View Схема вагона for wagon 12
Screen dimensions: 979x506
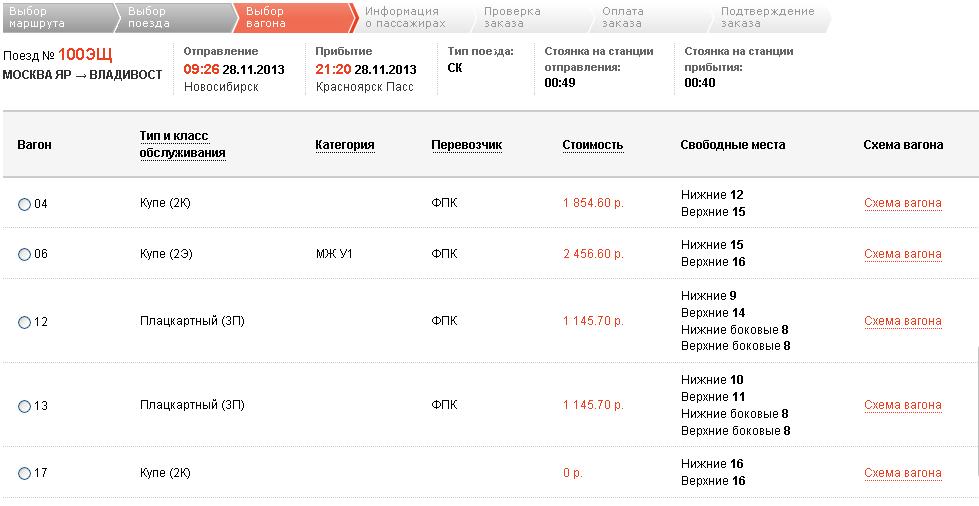point(902,321)
